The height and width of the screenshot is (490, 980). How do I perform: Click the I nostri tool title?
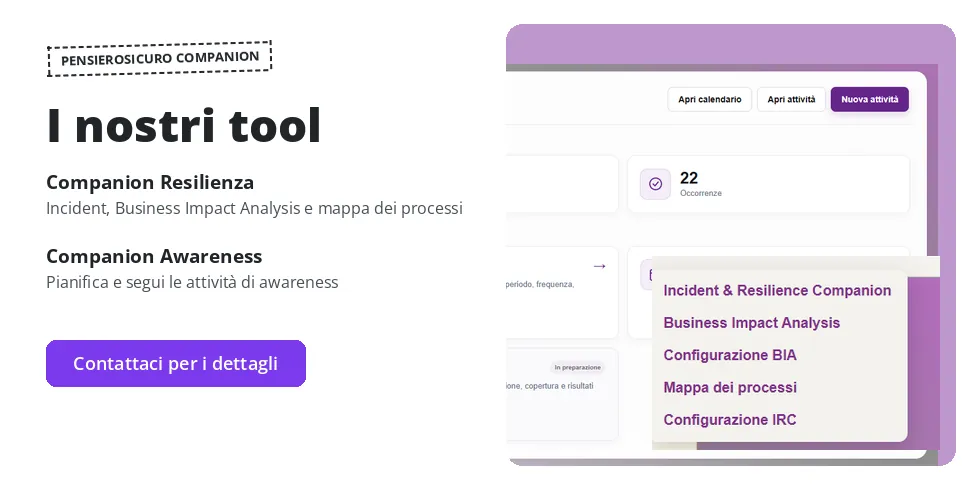click(x=184, y=125)
